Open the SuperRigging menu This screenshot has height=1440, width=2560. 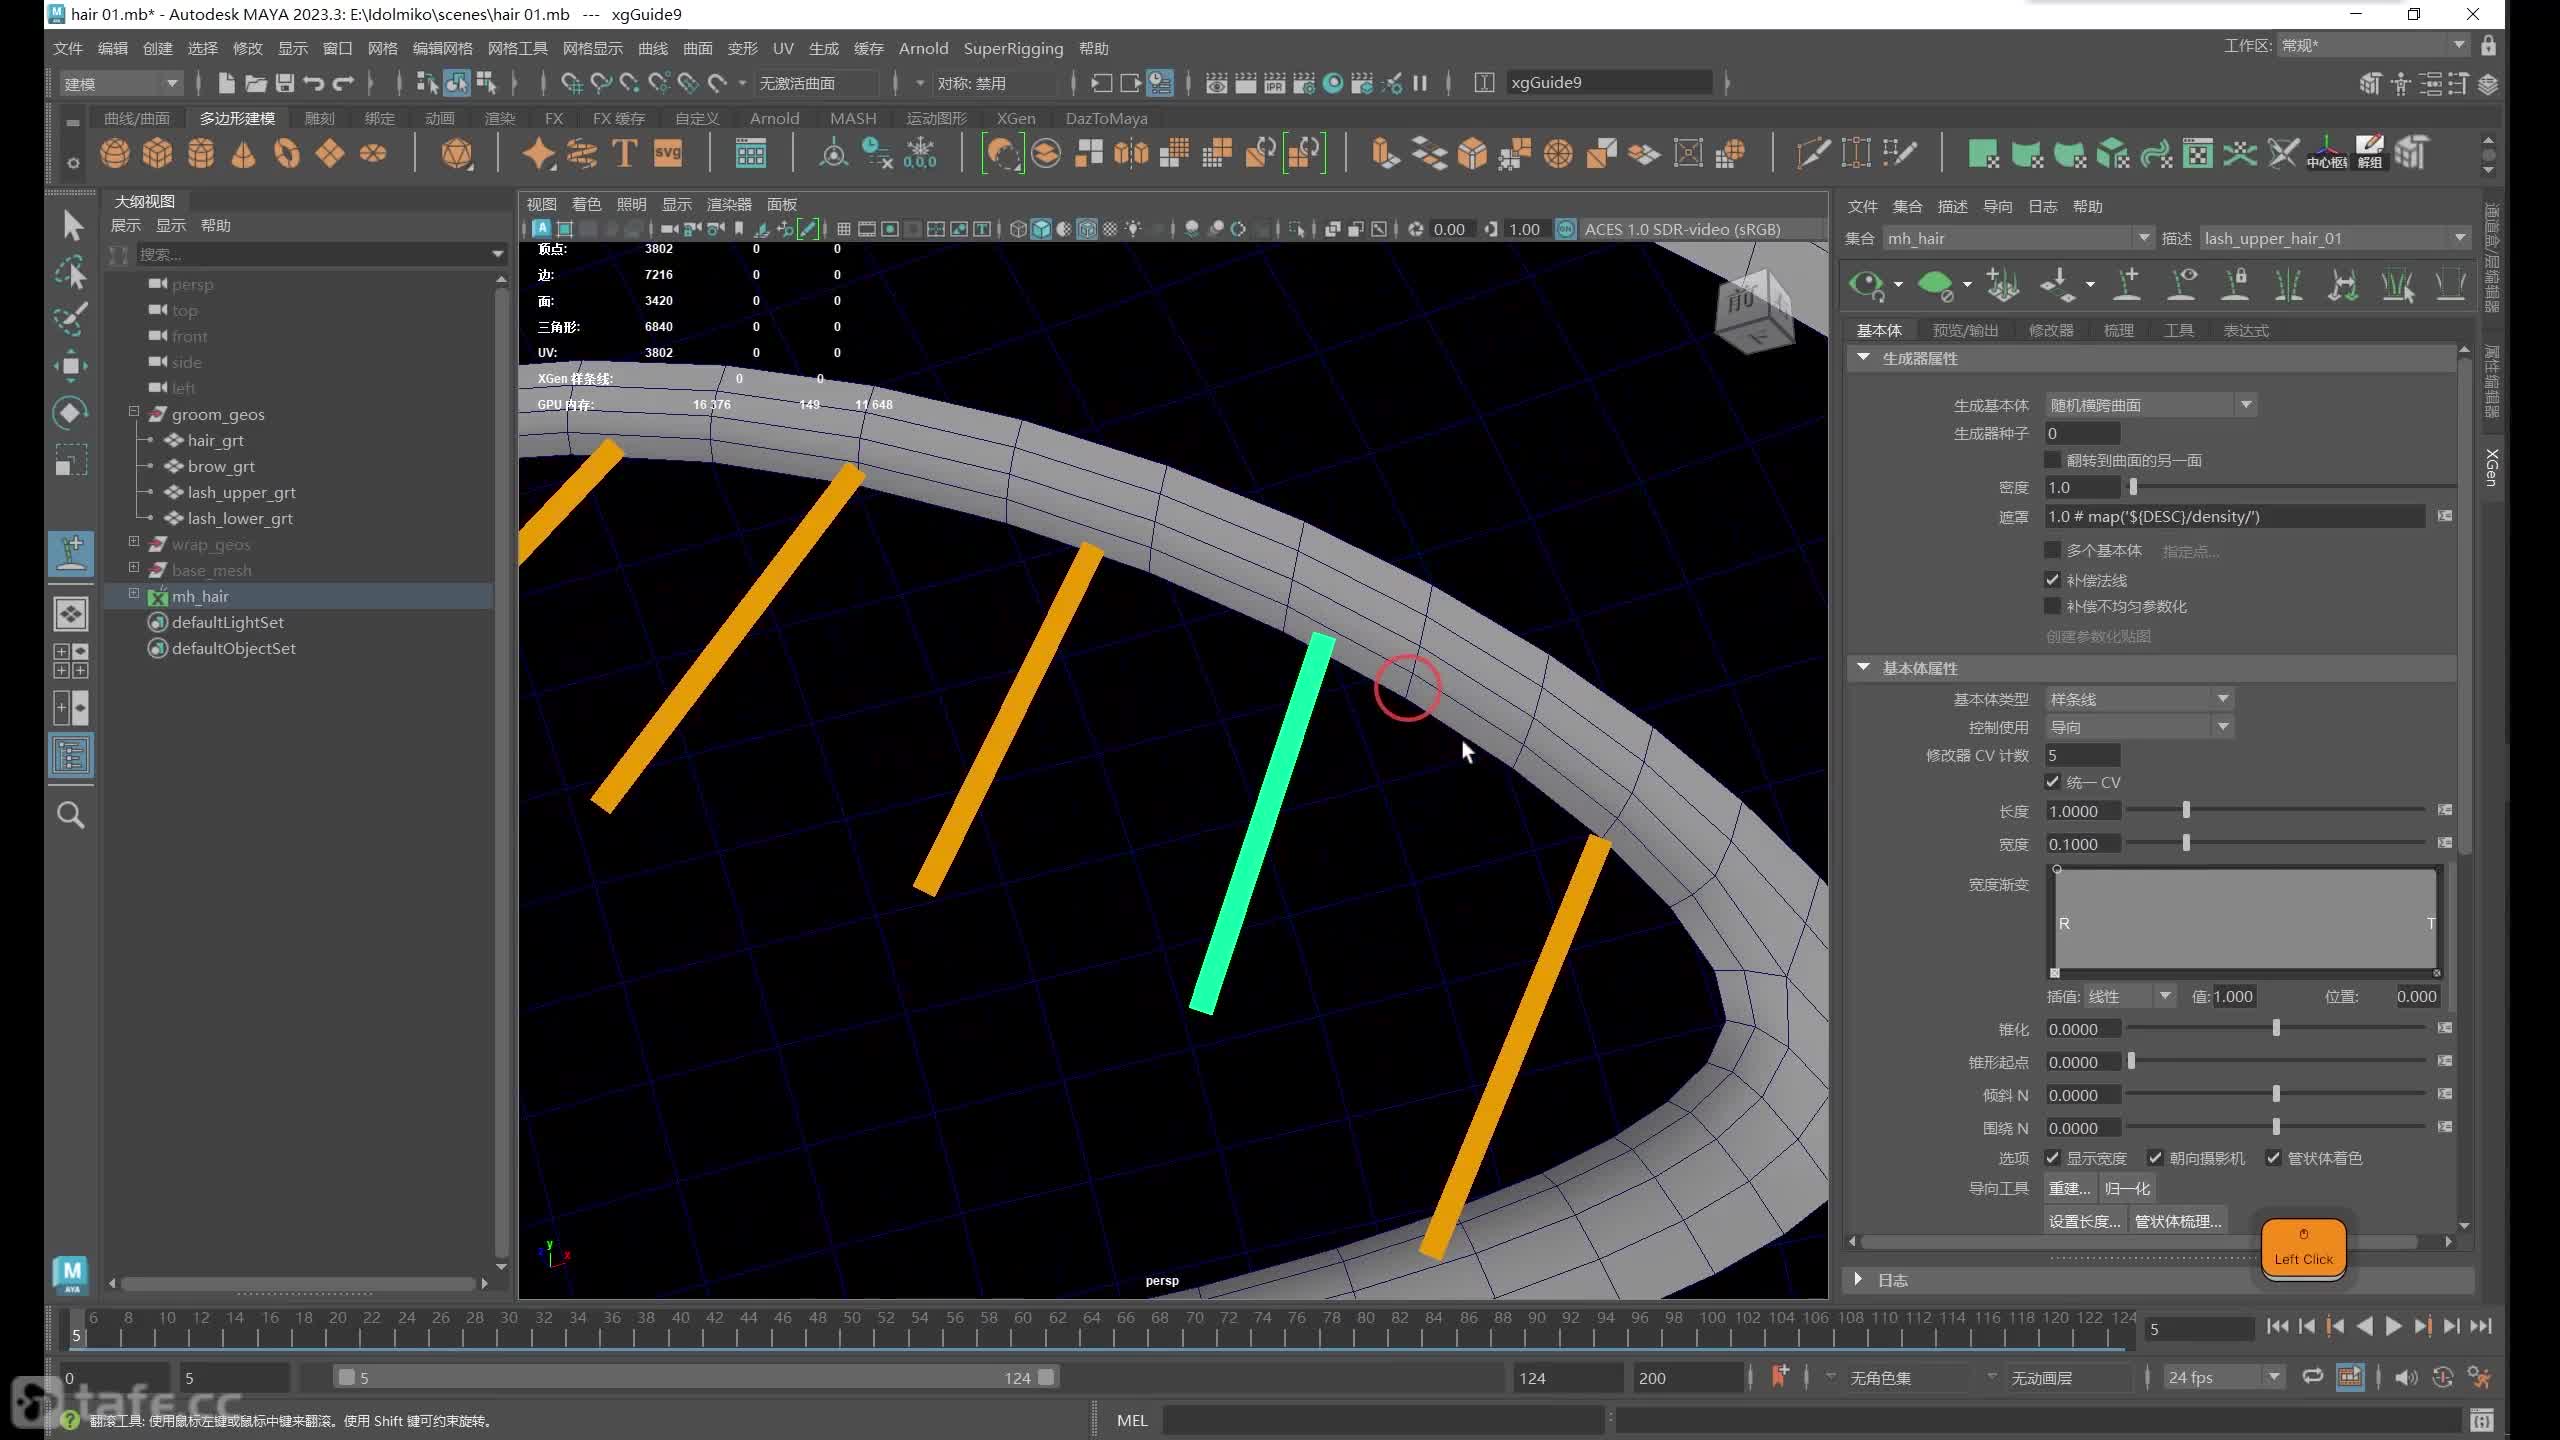1013,48
